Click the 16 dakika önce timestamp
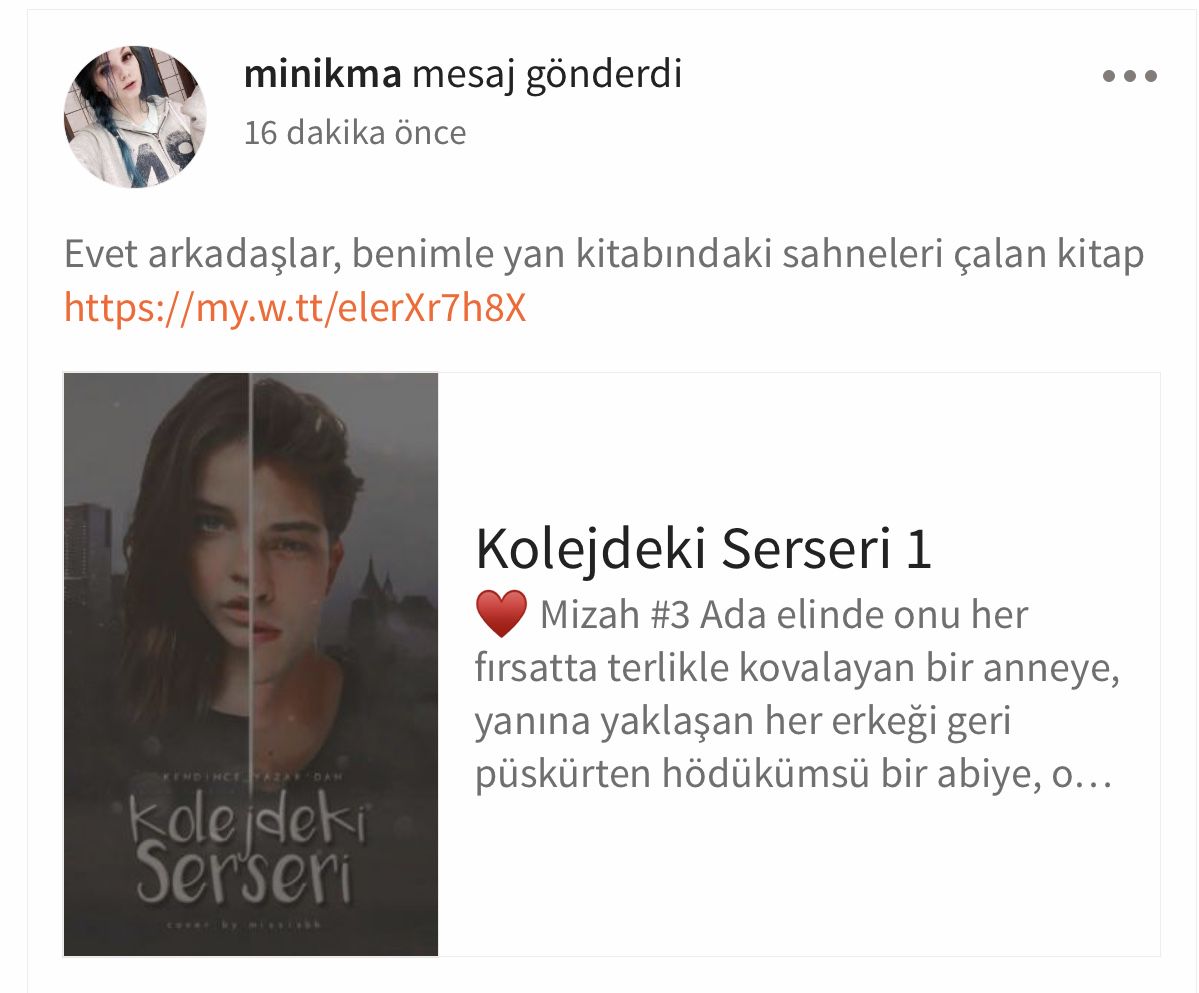This screenshot has height=993, width=1199. pyautogui.click(x=355, y=133)
